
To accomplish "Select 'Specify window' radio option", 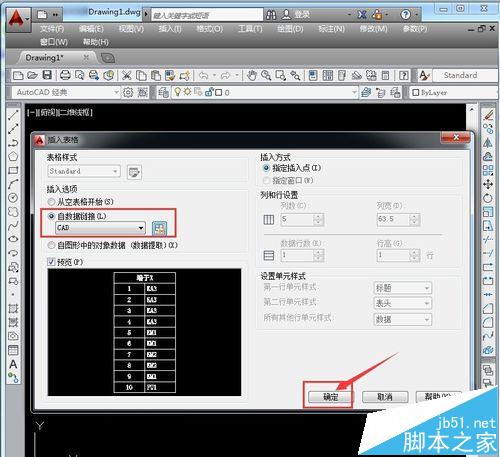I will point(266,181).
